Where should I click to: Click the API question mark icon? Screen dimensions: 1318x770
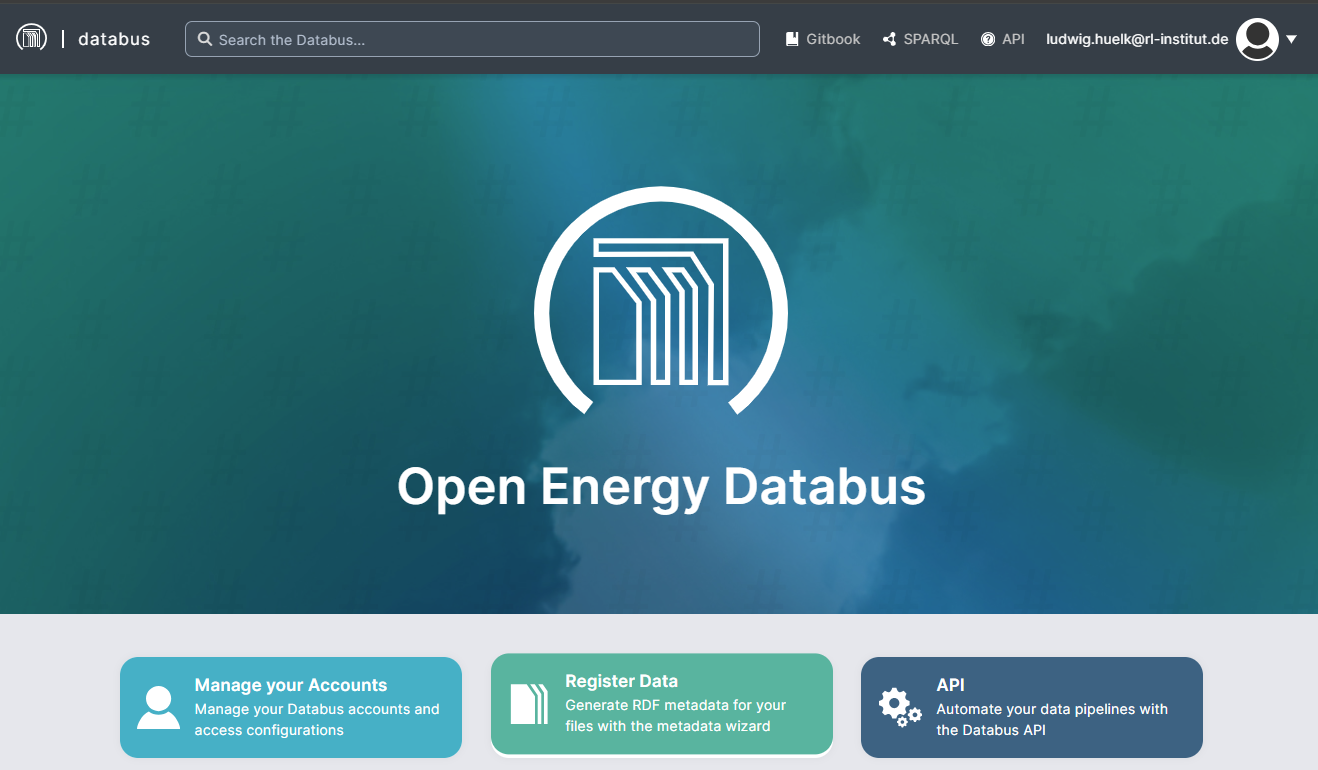pos(988,39)
